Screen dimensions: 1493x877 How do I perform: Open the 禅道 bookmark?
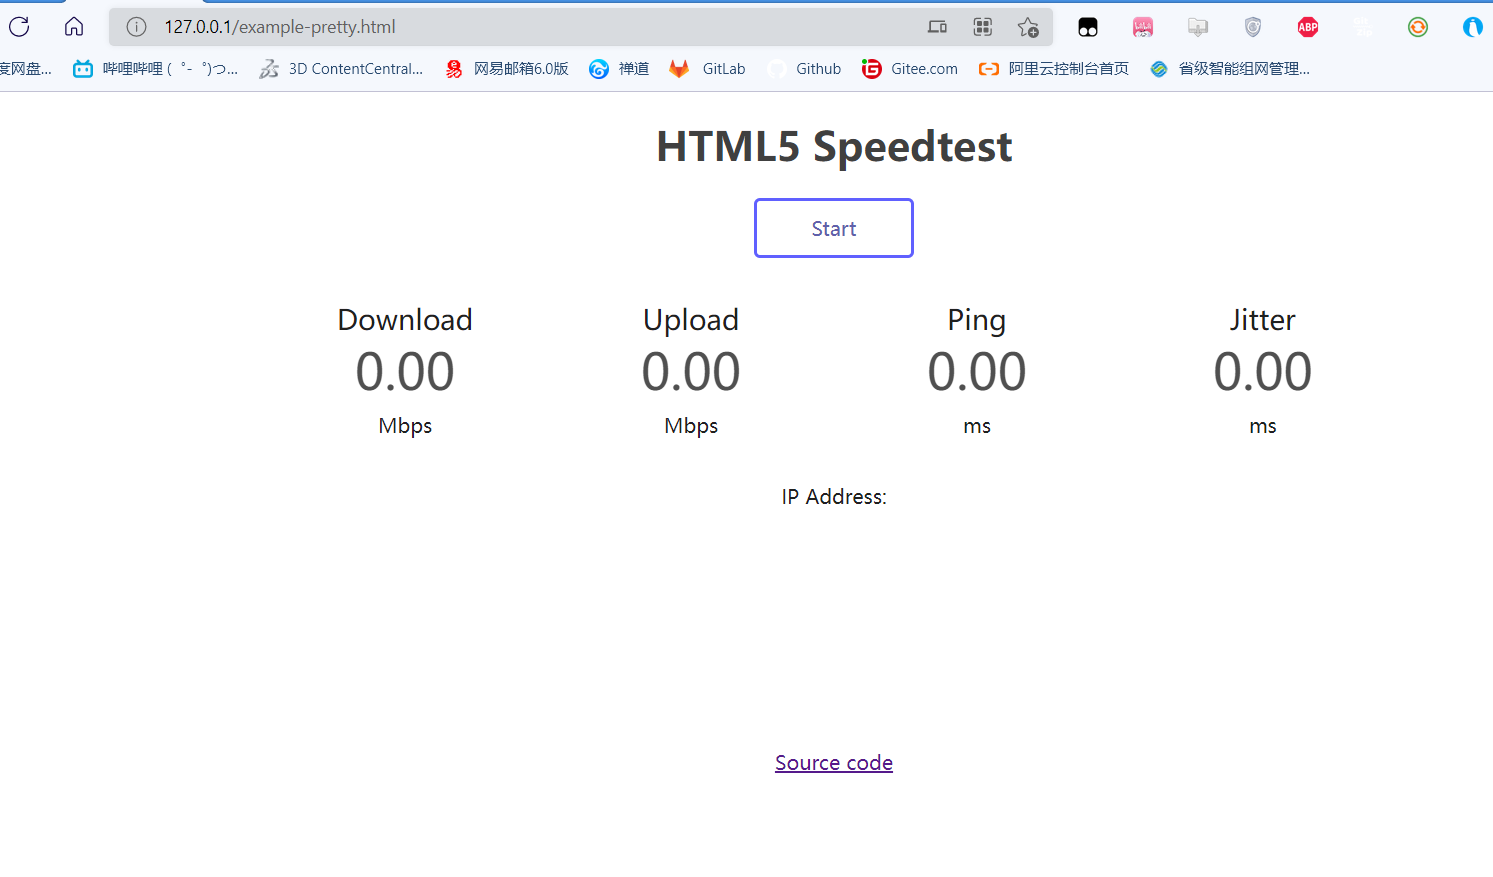619,68
